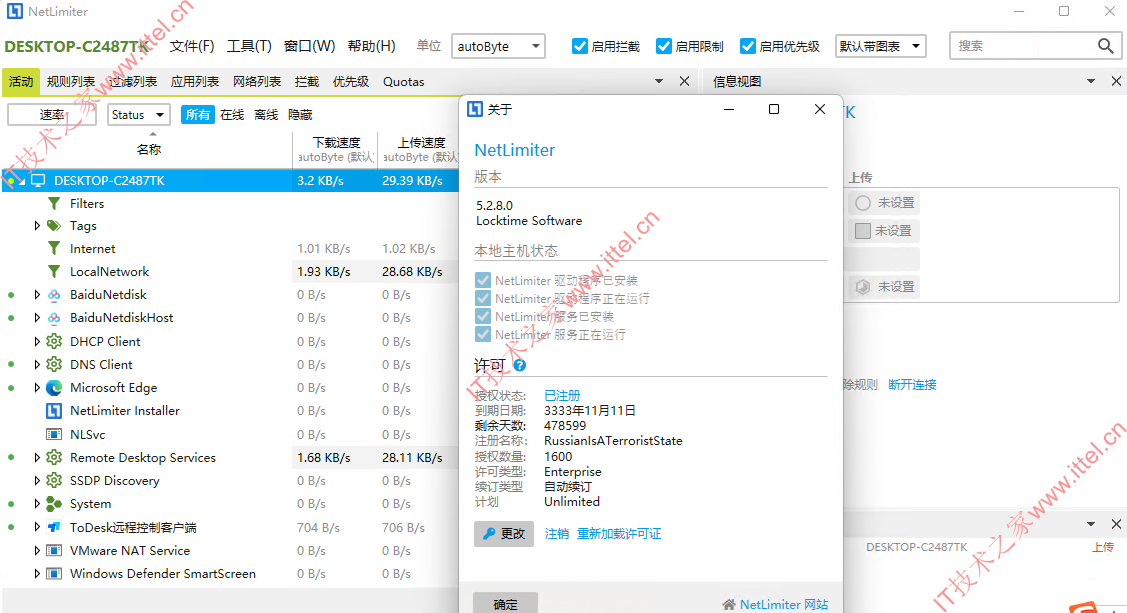Screen dimensions: 1127x613
Task: Toggle the 启用限制 checkbox
Action: [x=662, y=45]
